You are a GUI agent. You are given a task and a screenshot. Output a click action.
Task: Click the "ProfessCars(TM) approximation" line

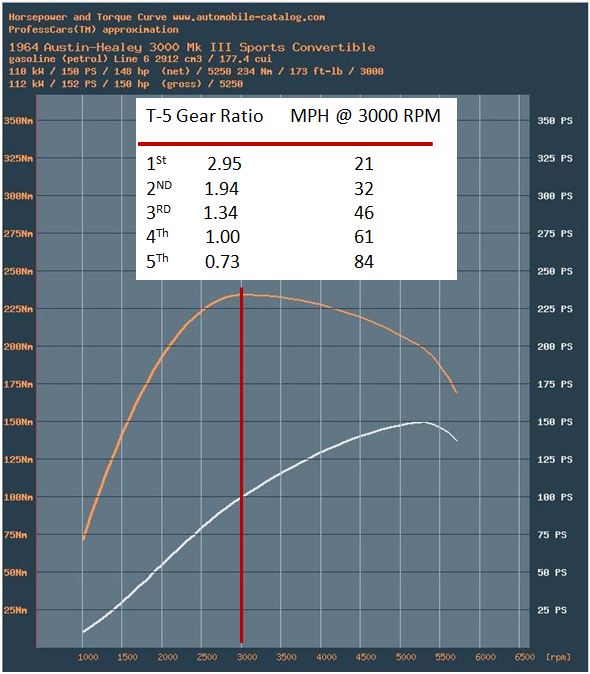pyautogui.click(x=93, y=30)
